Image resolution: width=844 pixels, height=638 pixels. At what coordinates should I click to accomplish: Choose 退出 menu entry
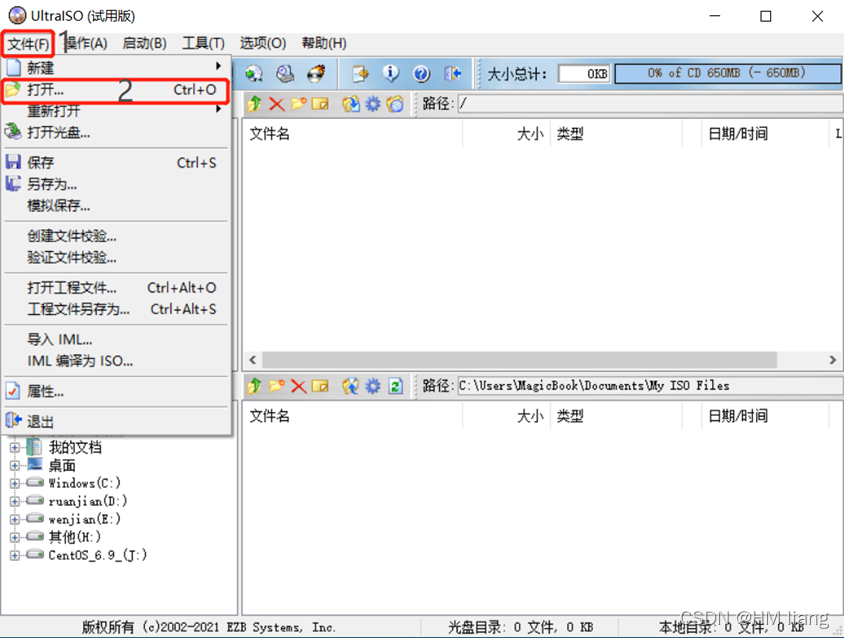116,422
